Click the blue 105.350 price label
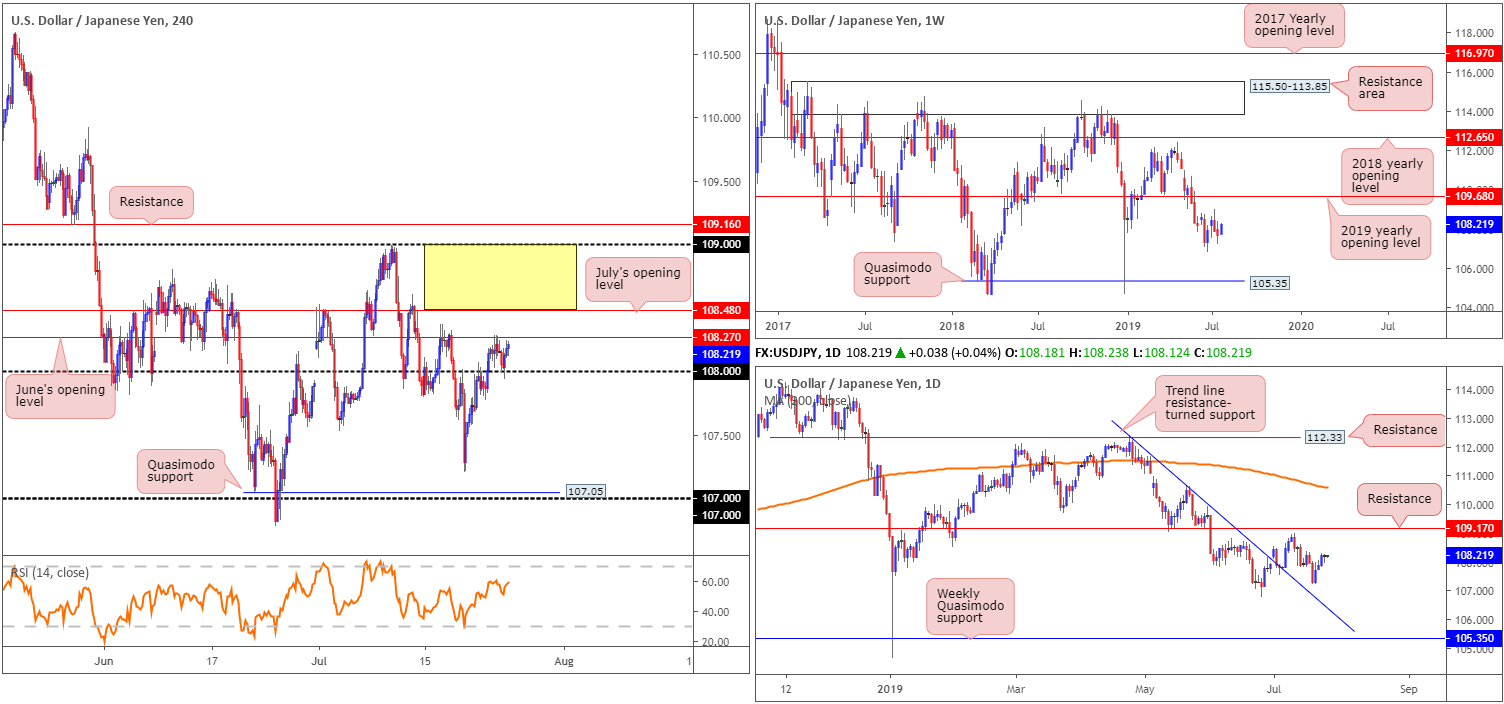This screenshot has height=704, width=1504. [1475, 637]
